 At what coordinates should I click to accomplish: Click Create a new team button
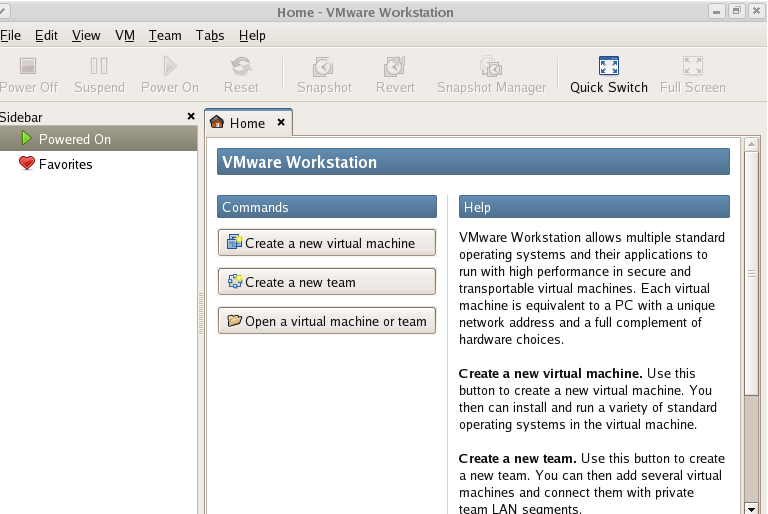point(327,282)
